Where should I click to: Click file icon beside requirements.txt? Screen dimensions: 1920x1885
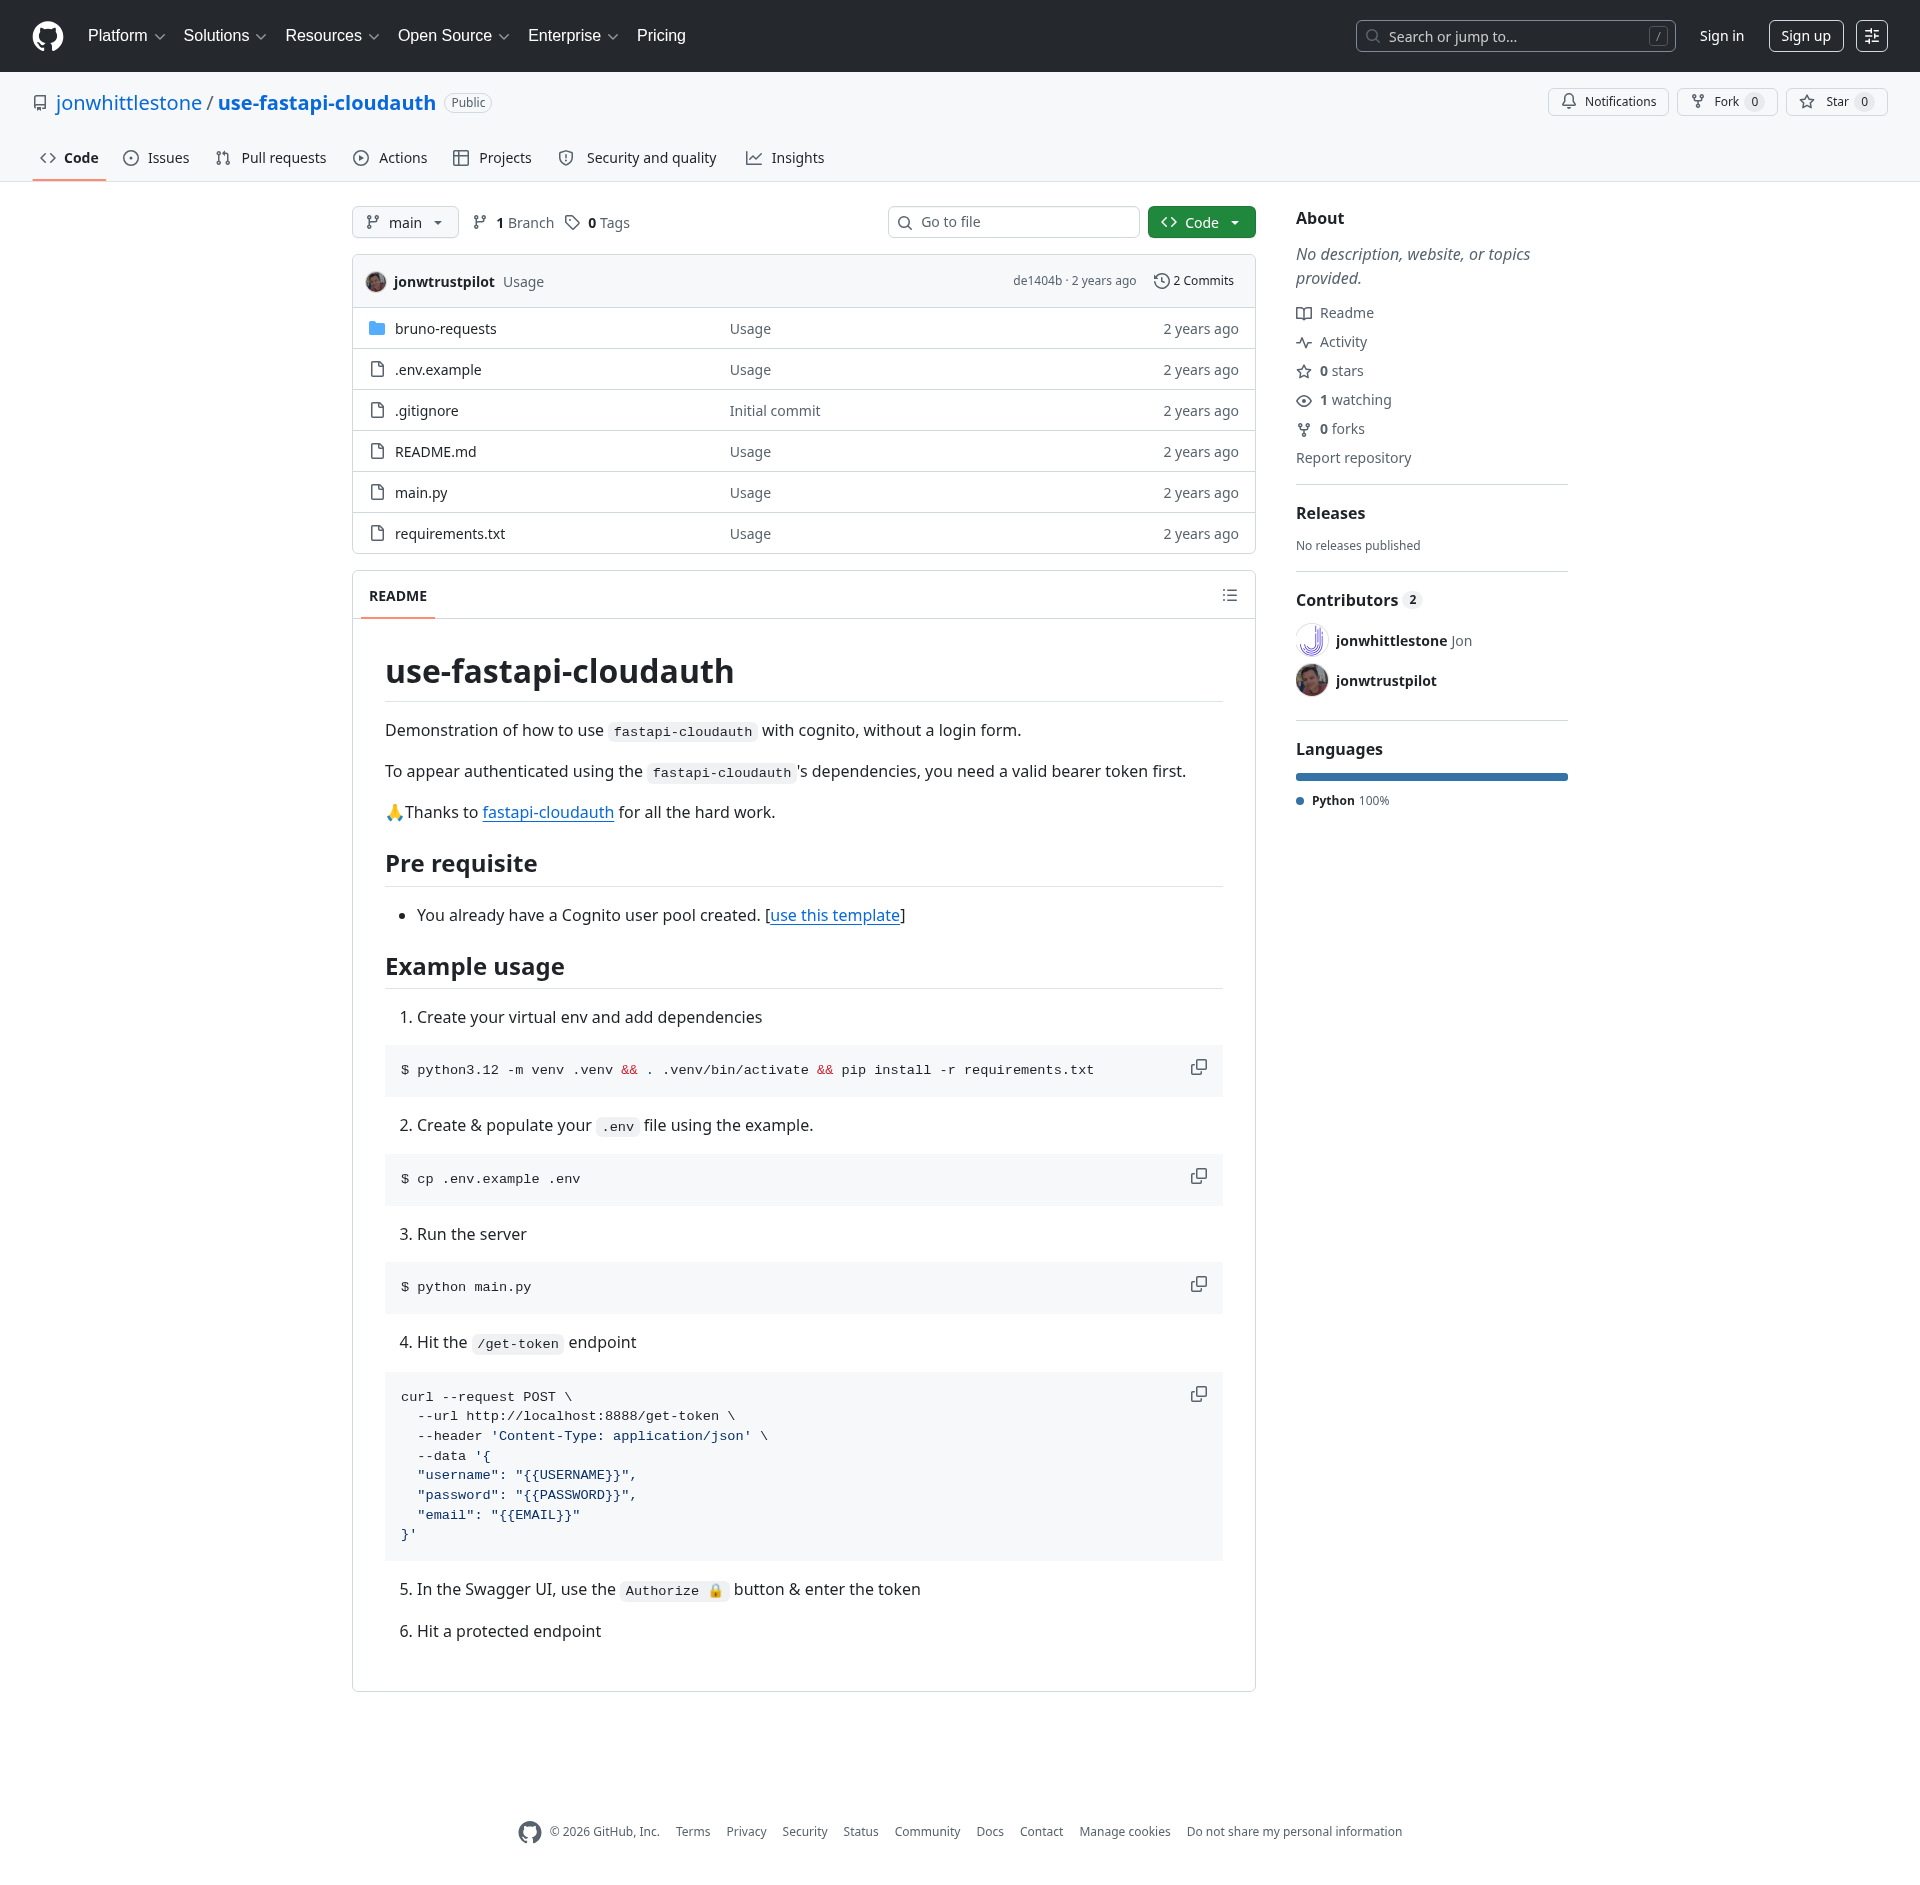(x=377, y=533)
